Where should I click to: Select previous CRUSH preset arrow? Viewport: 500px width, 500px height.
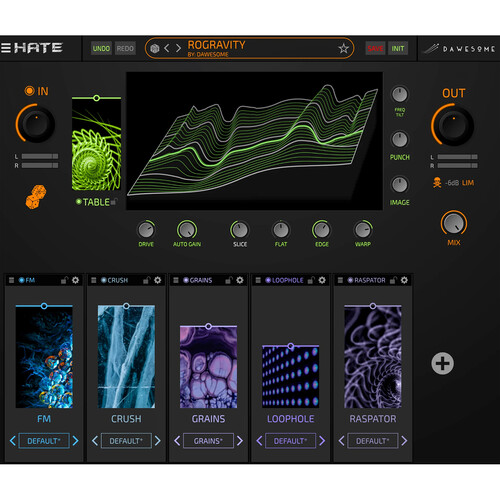coord(95,441)
